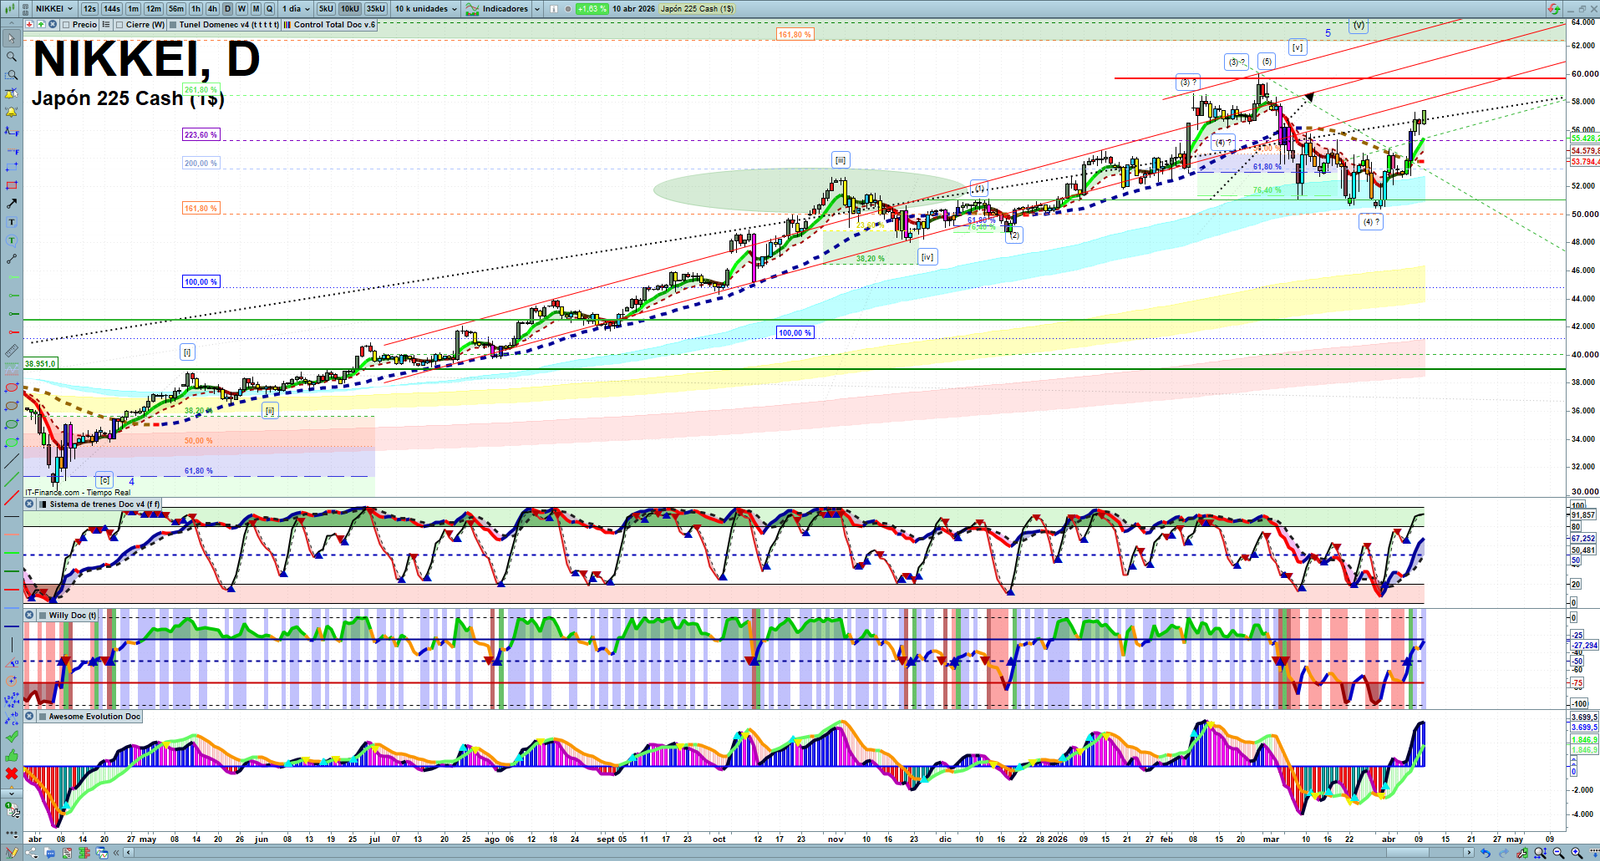Click the Indicadores button
Screen dimensions: 1600x861
pyautogui.click(x=497, y=9)
